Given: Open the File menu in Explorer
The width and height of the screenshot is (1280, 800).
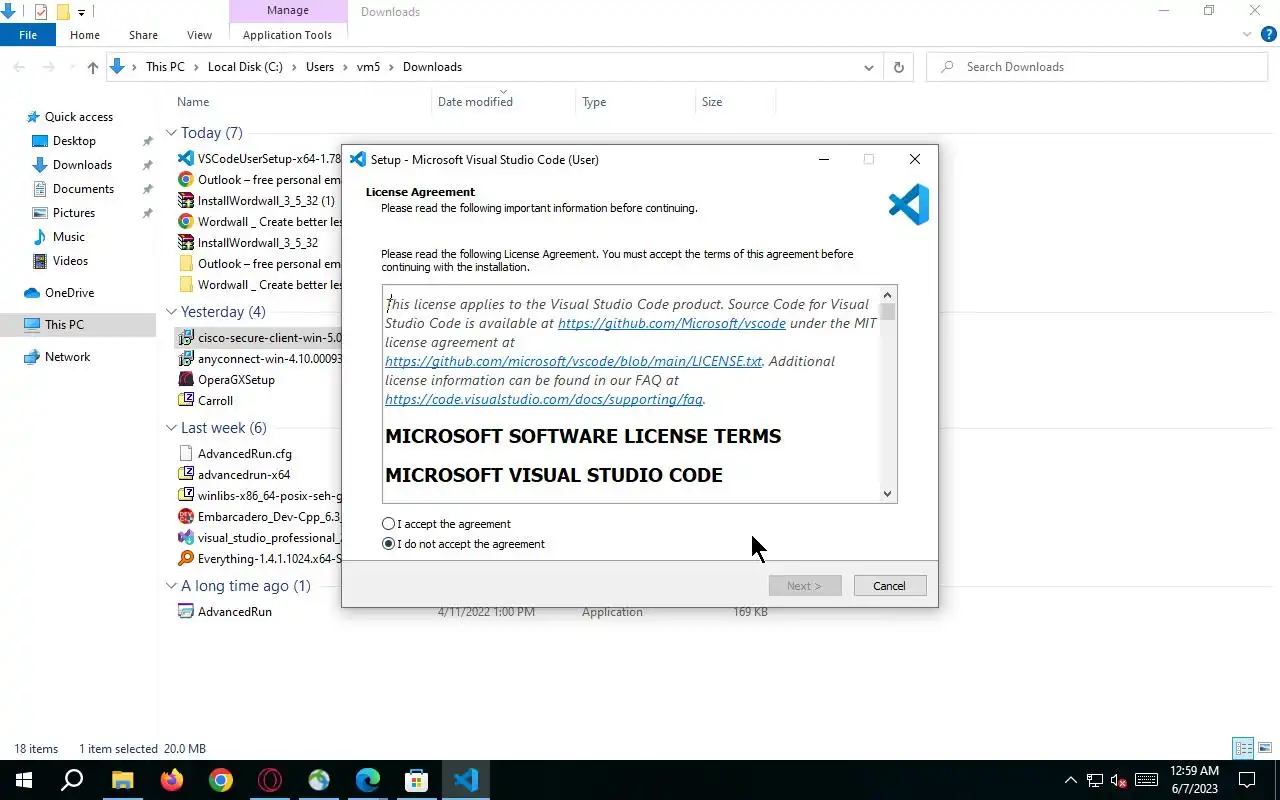Looking at the screenshot, I should pyautogui.click(x=28, y=35).
